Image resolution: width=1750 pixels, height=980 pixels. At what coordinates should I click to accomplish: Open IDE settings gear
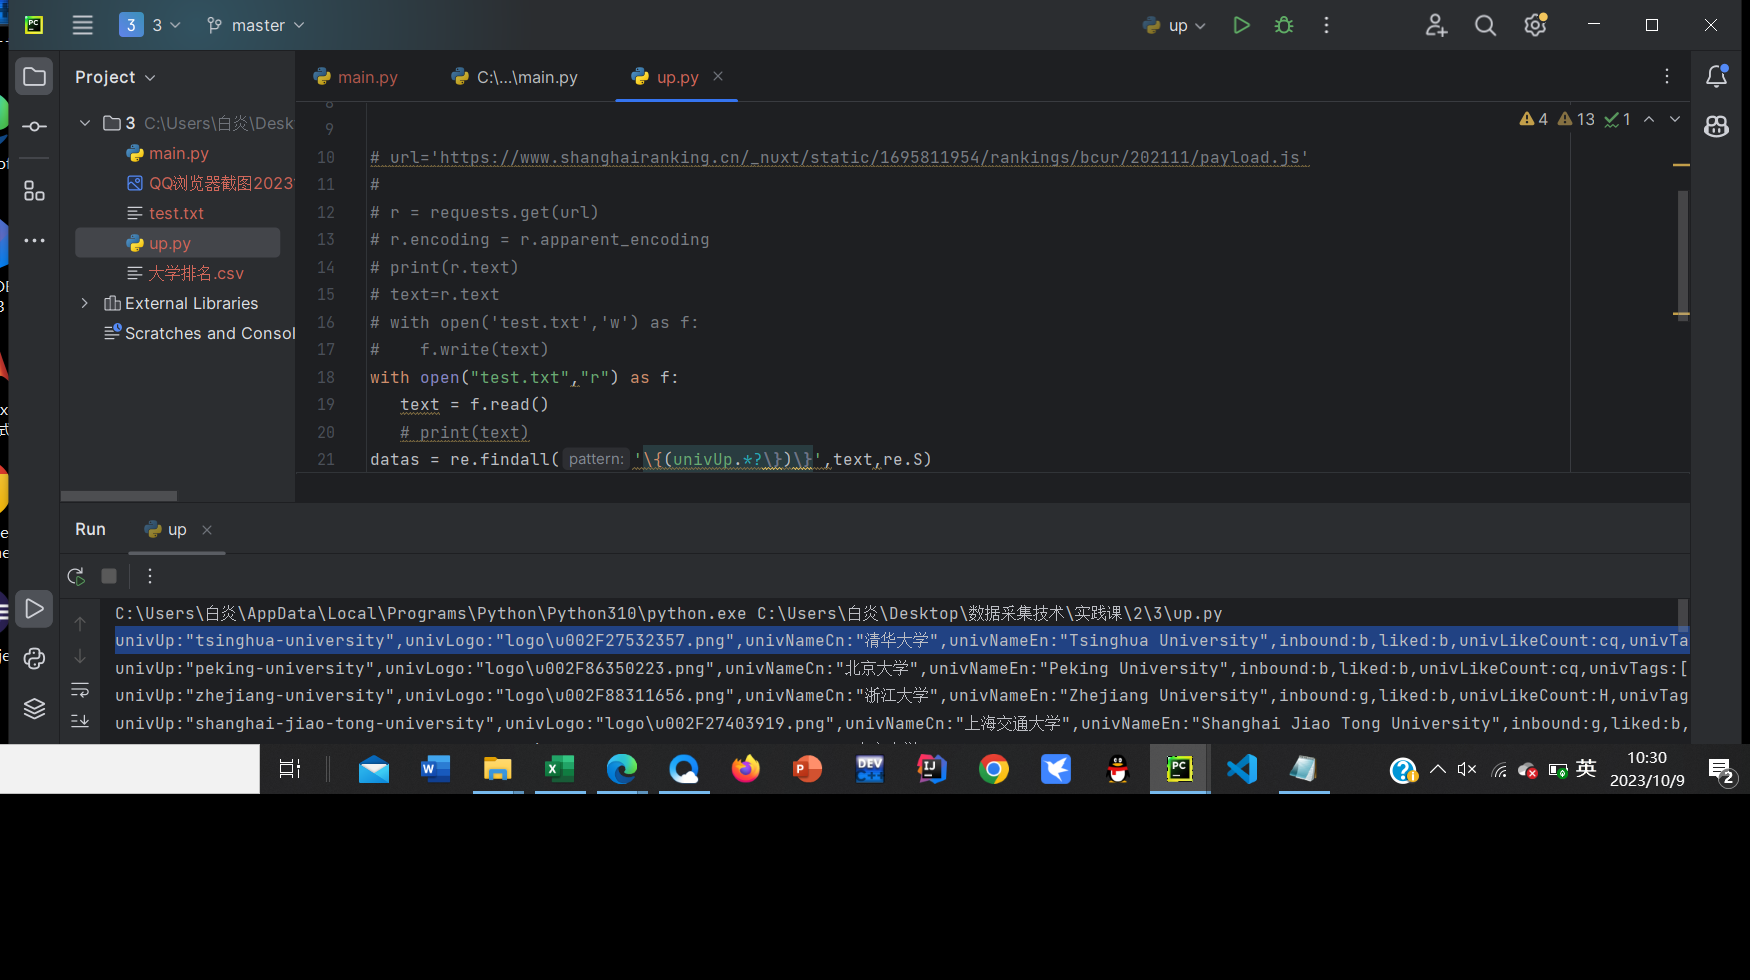pyautogui.click(x=1535, y=25)
